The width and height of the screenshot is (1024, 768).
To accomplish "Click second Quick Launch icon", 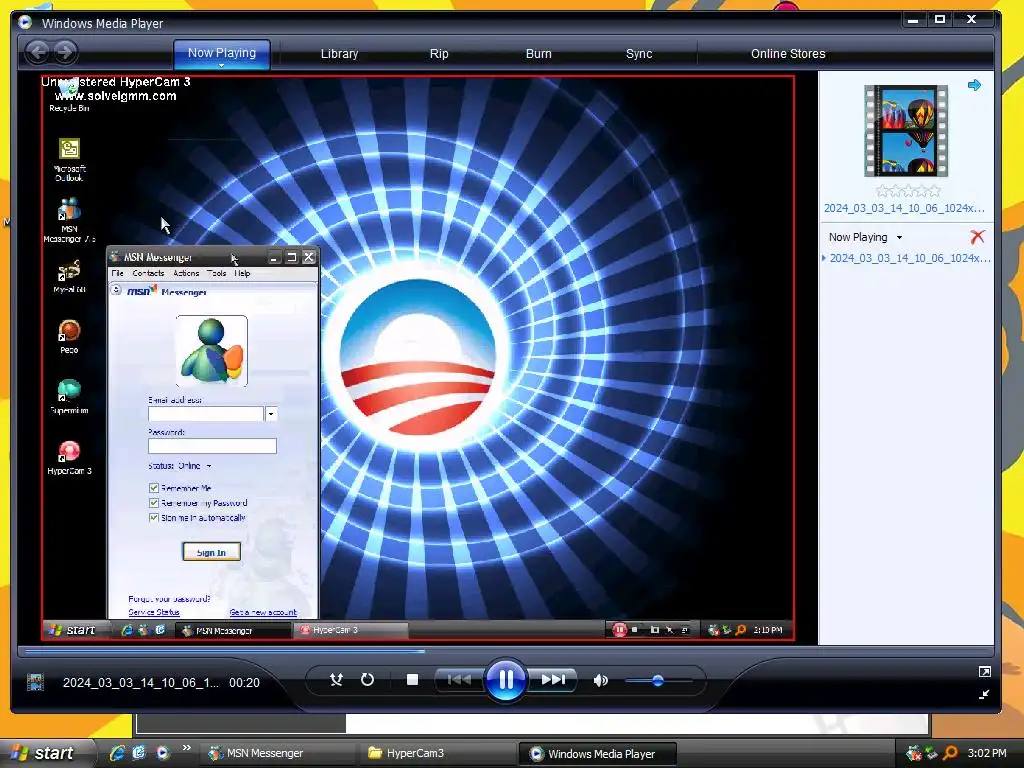I will pyautogui.click(x=140, y=753).
